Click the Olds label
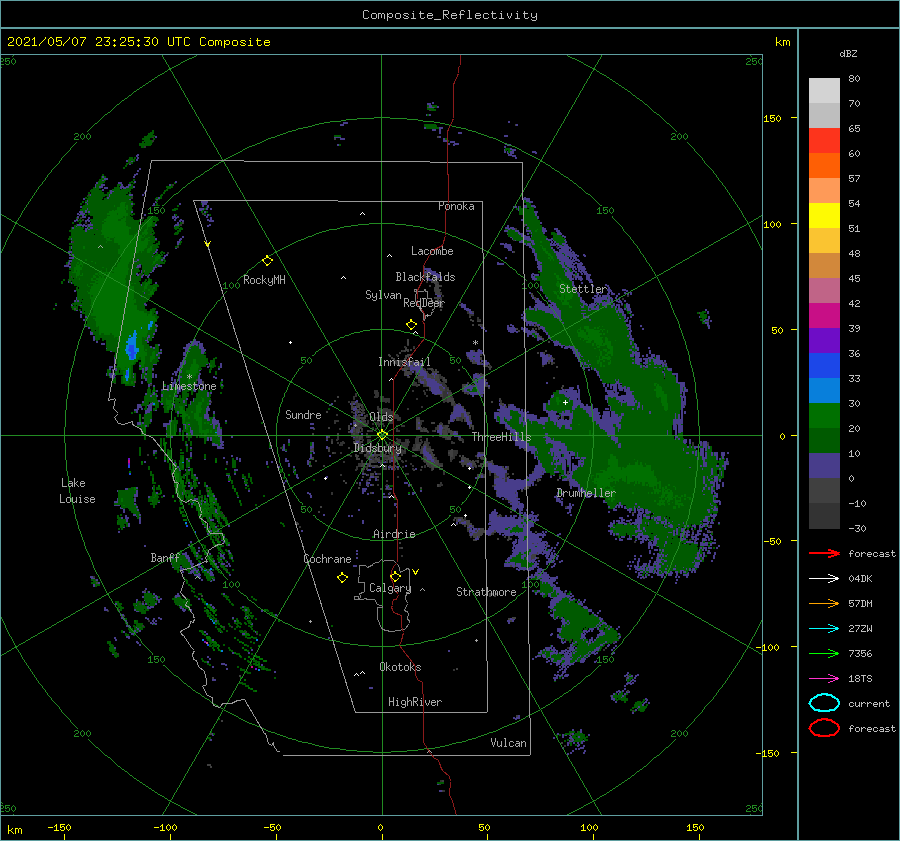The width and height of the screenshot is (900, 841). (x=381, y=417)
